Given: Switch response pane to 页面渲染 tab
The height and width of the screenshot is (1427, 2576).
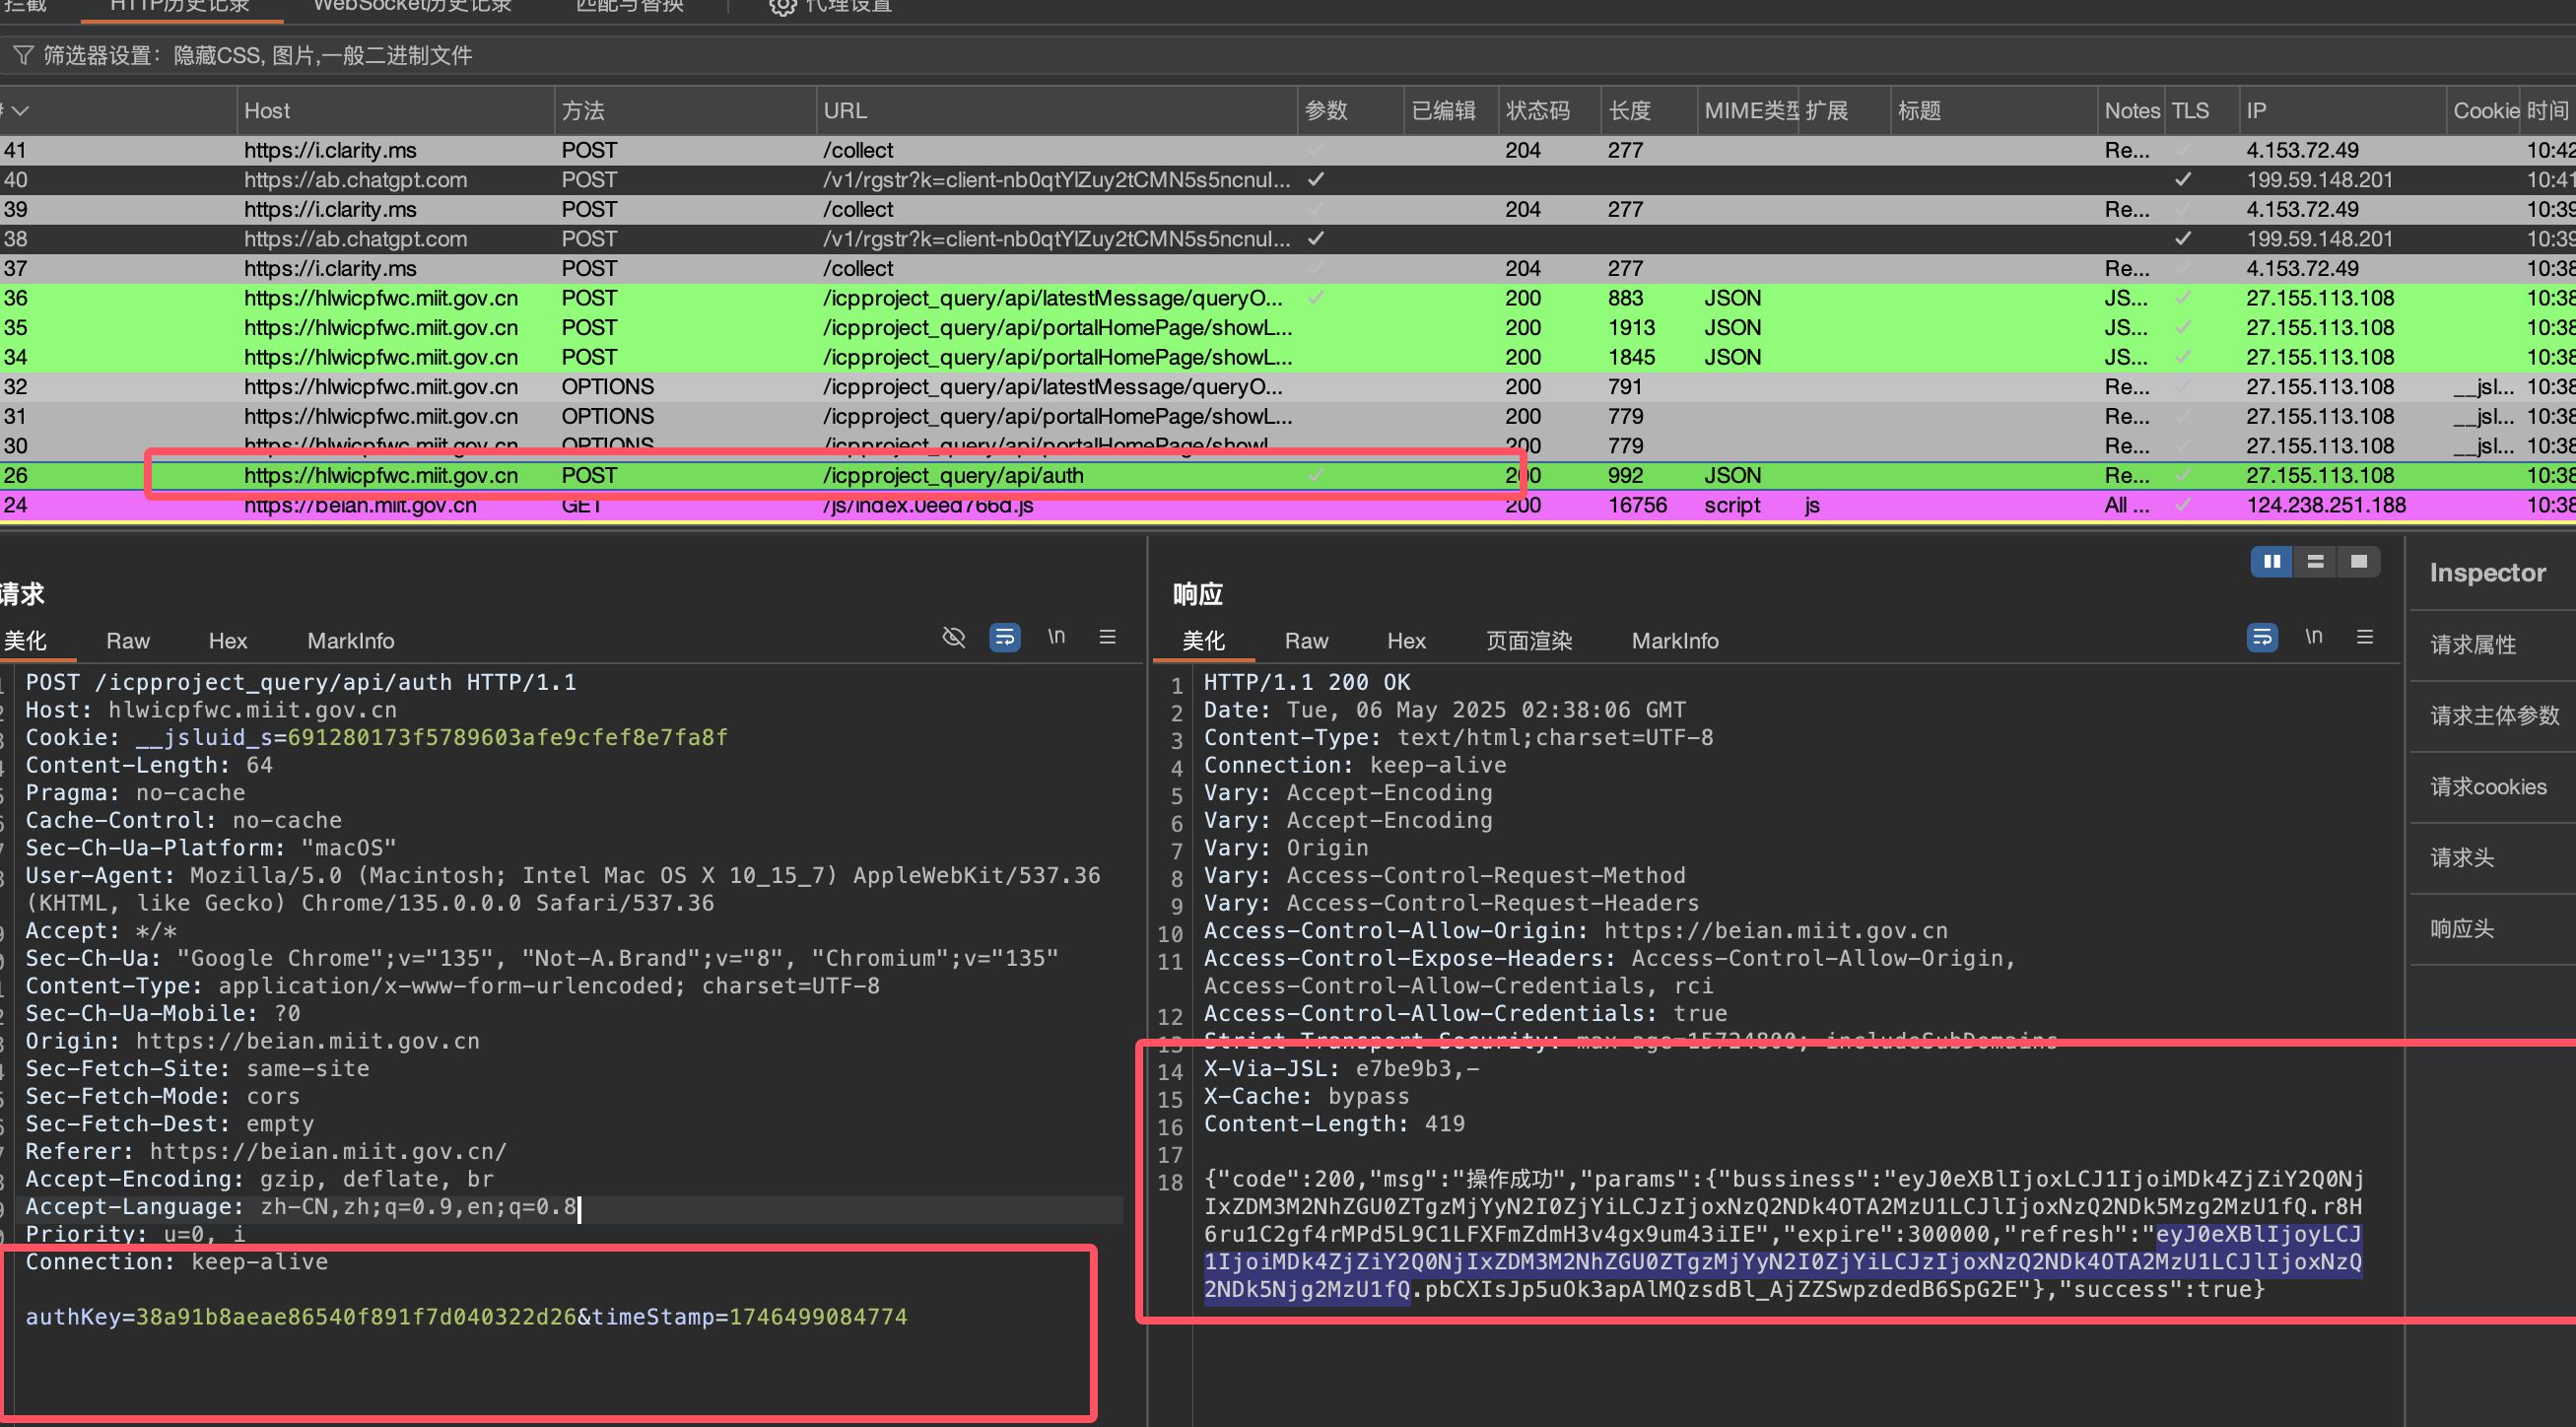Looking at the screenshot, I should click(x=1528, y=641).
